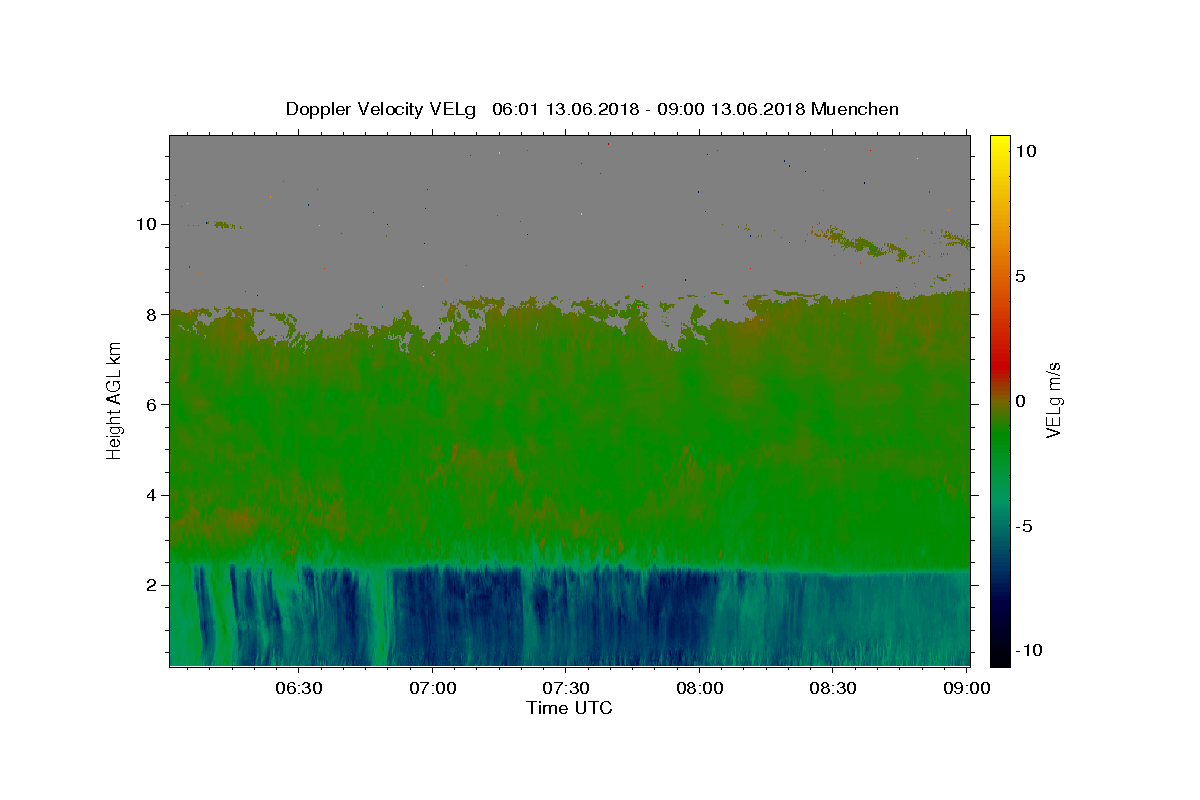
Task: Click the colorbar value '0'
Action: click(x=1021, y=401)
